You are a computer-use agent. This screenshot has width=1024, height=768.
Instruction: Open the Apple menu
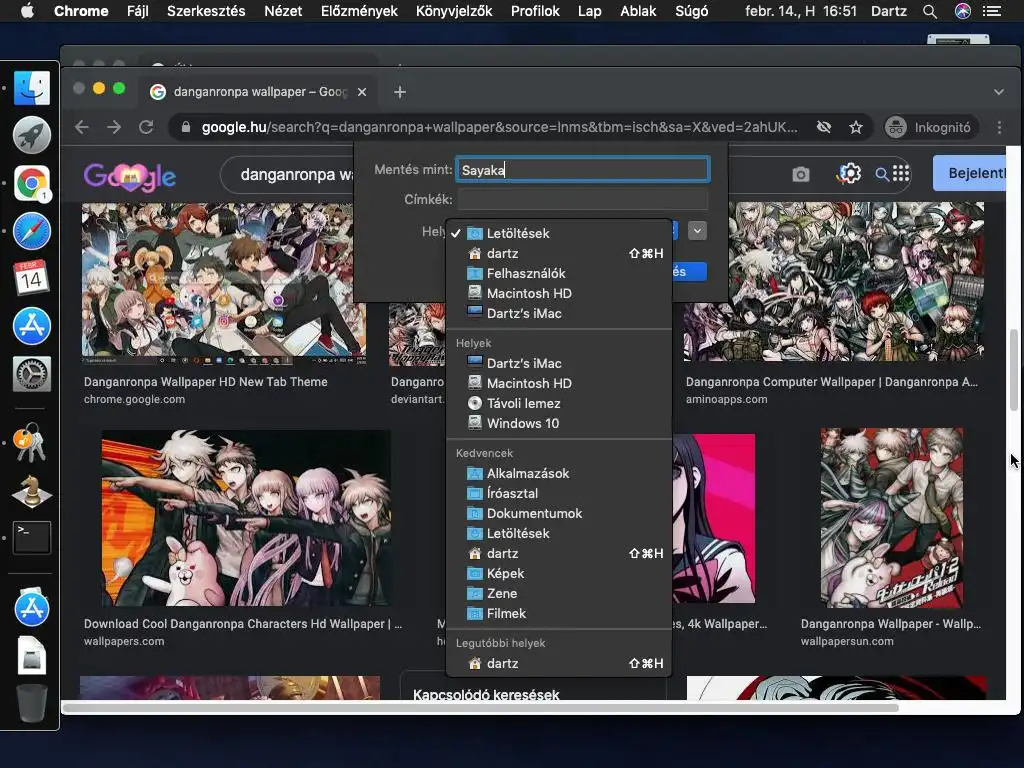coord(27,11)
